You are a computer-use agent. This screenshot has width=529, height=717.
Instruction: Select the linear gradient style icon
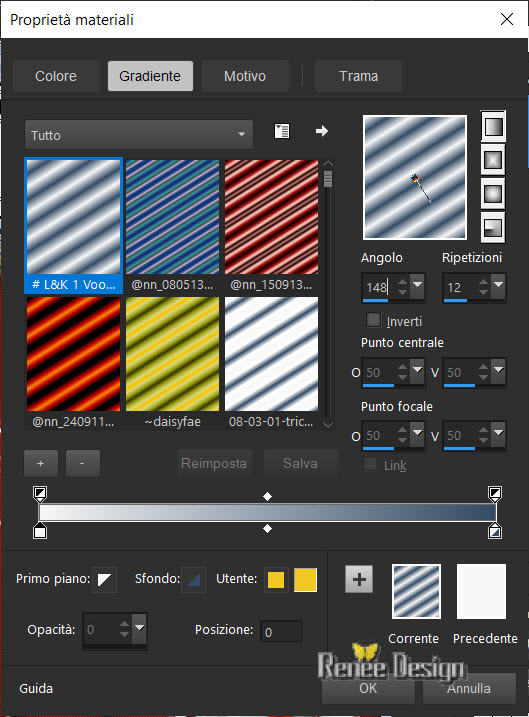(493, 126)
